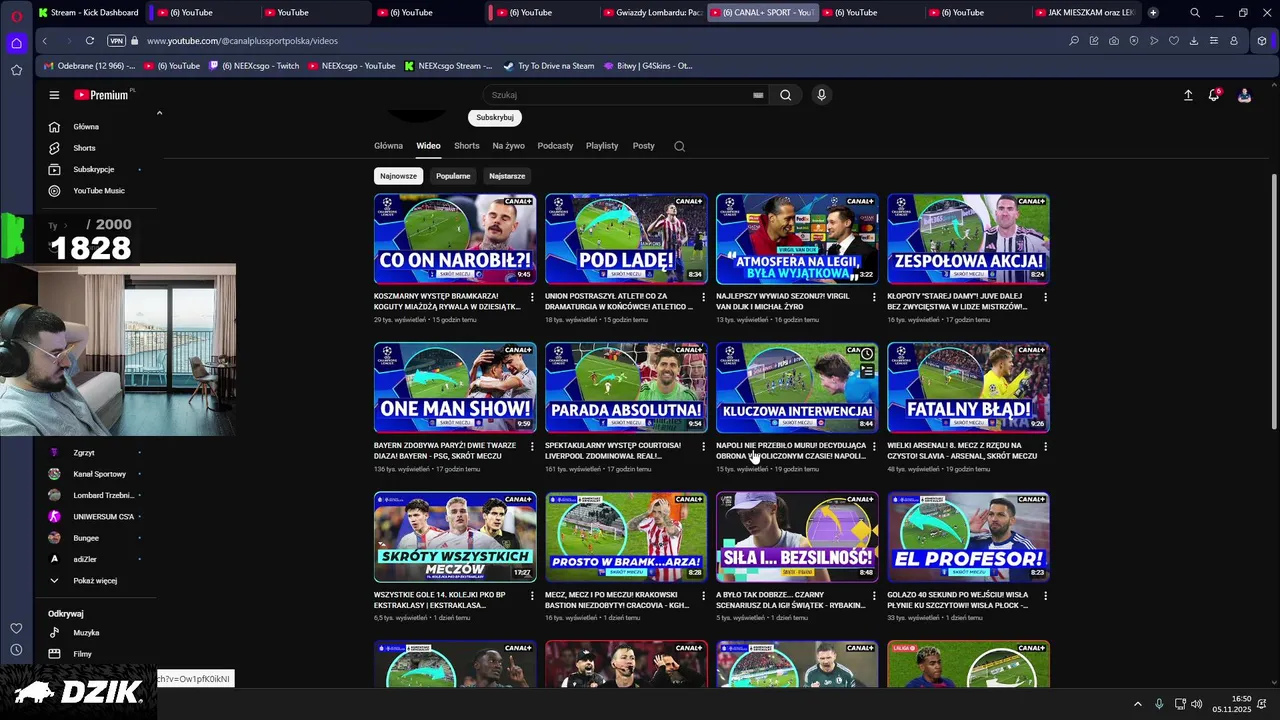Go back to the previous page
1280x720 pixels.
(45, 41)
